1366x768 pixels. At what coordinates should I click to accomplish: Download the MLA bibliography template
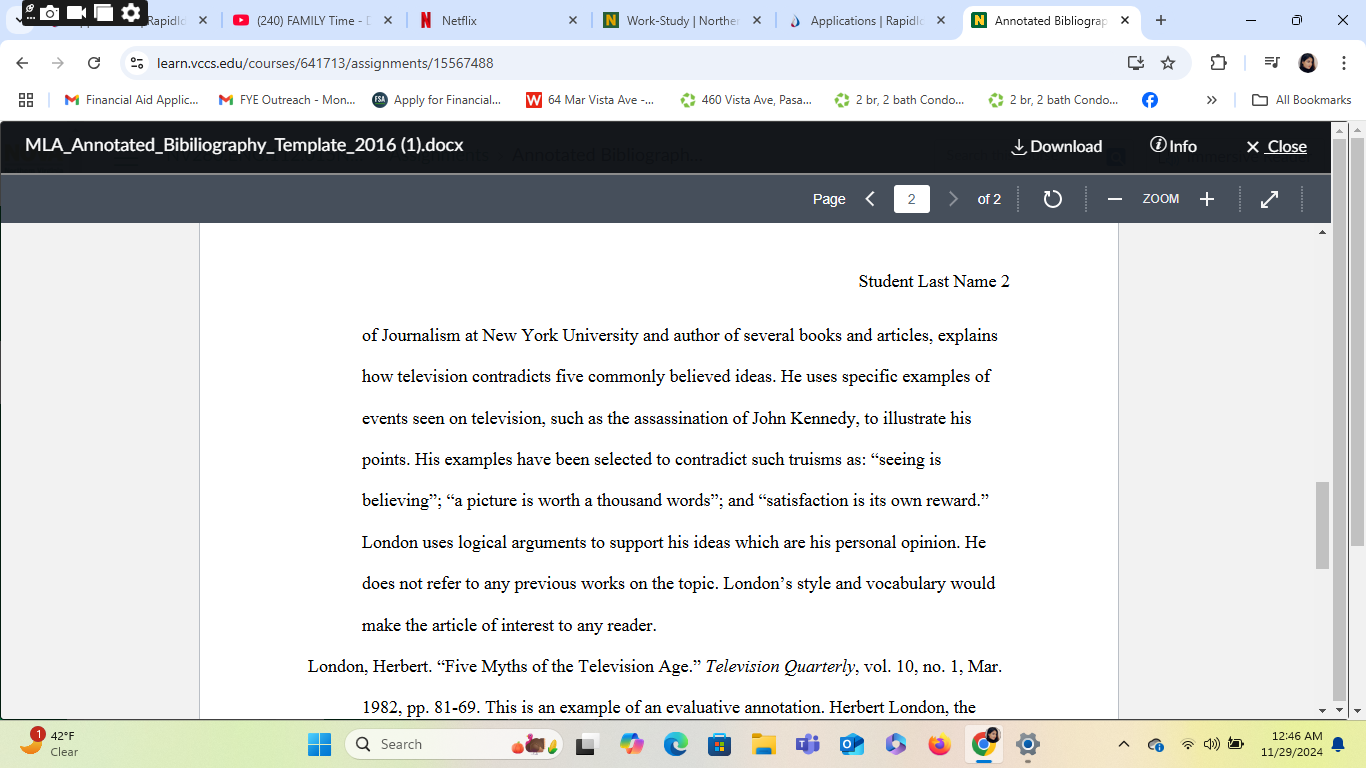[x=1056, y=146]
